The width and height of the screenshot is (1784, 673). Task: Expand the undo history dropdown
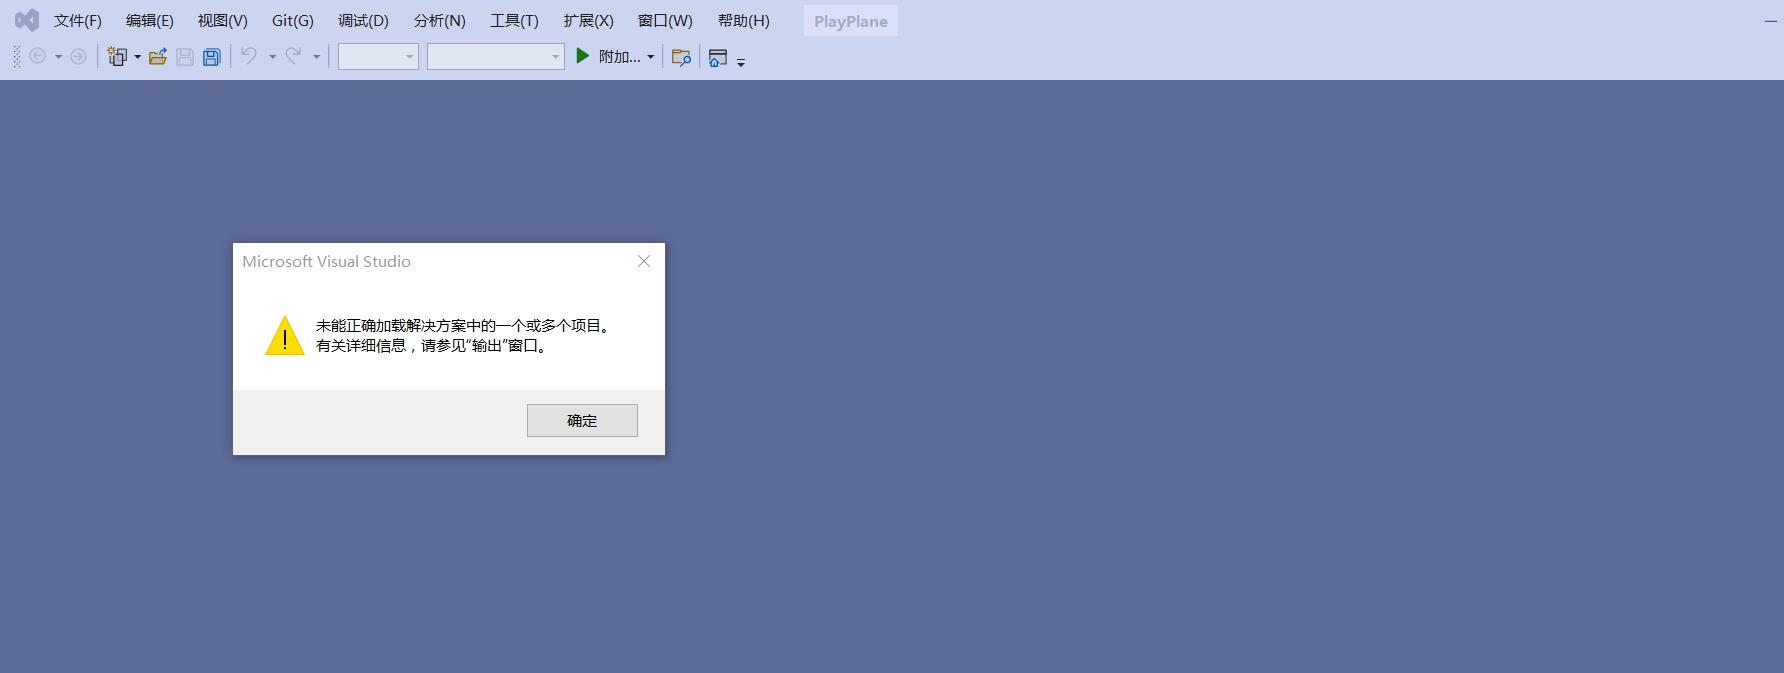click(x=272, y=57)
